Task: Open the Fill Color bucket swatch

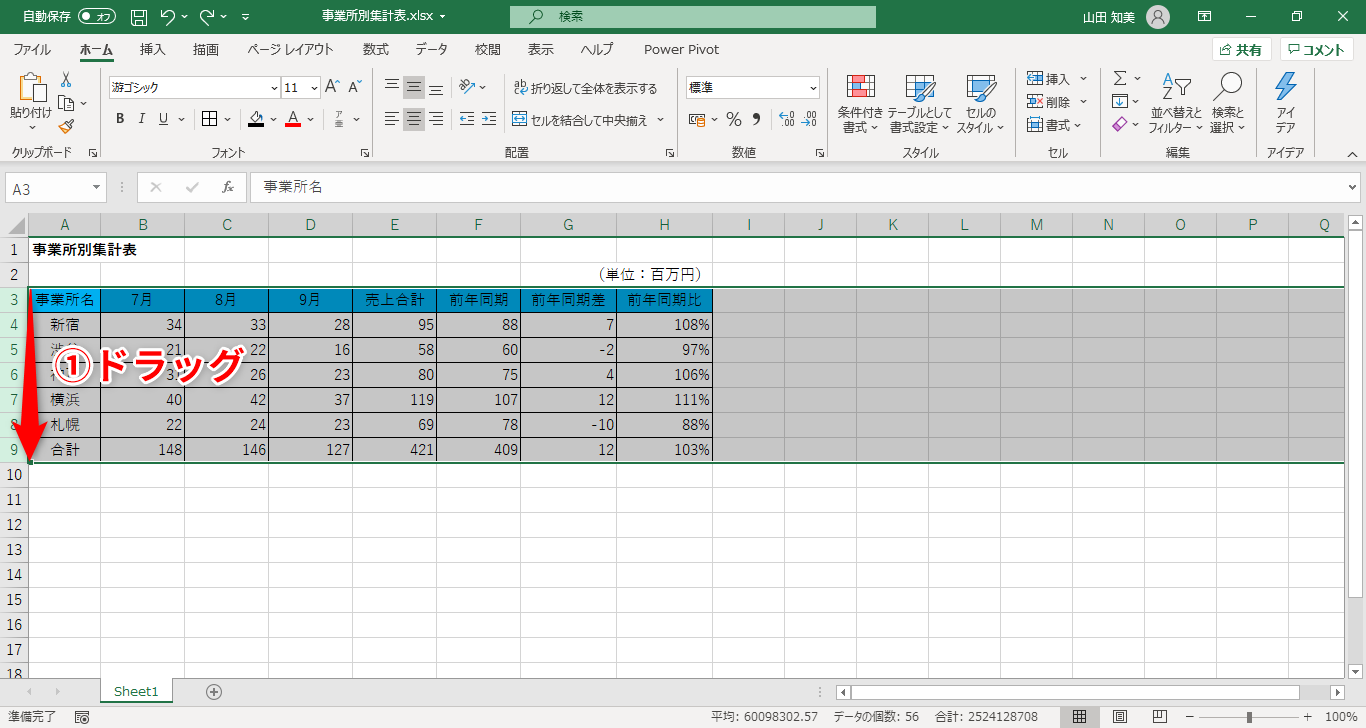Action: (x=256, y=119)
